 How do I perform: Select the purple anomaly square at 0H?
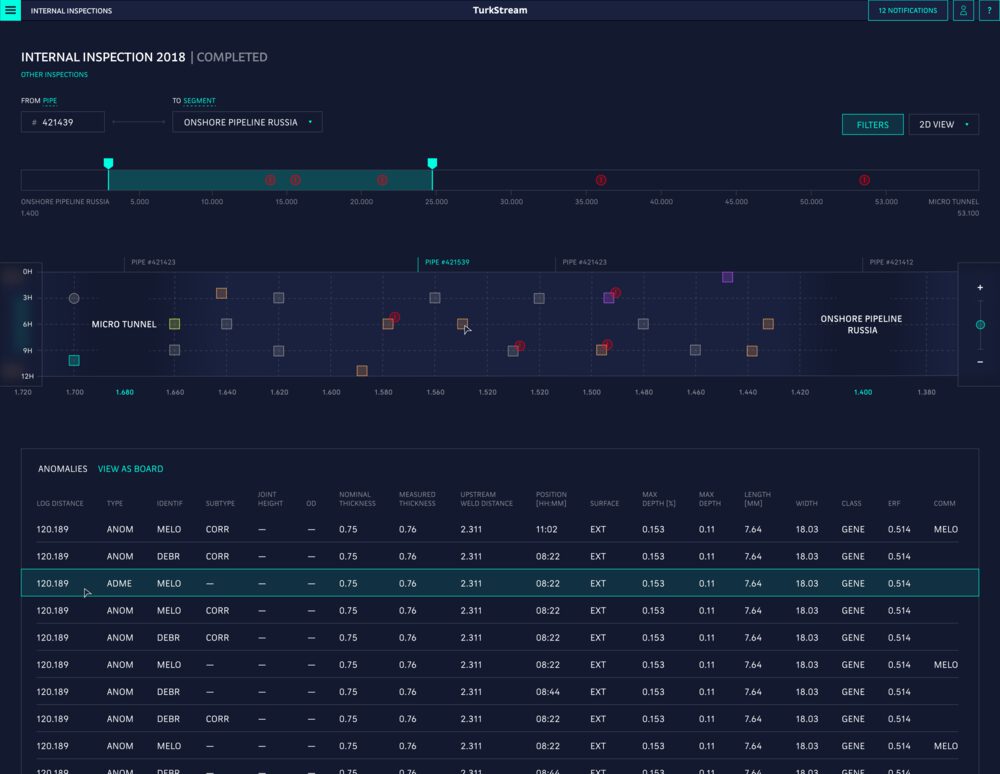[x=727, y=277]
